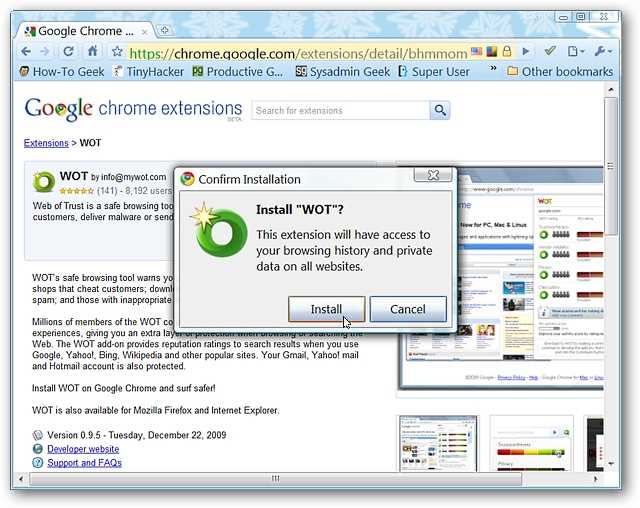
Task: Expand the hidden bookmarks chevron
Action: pos(493,68)
